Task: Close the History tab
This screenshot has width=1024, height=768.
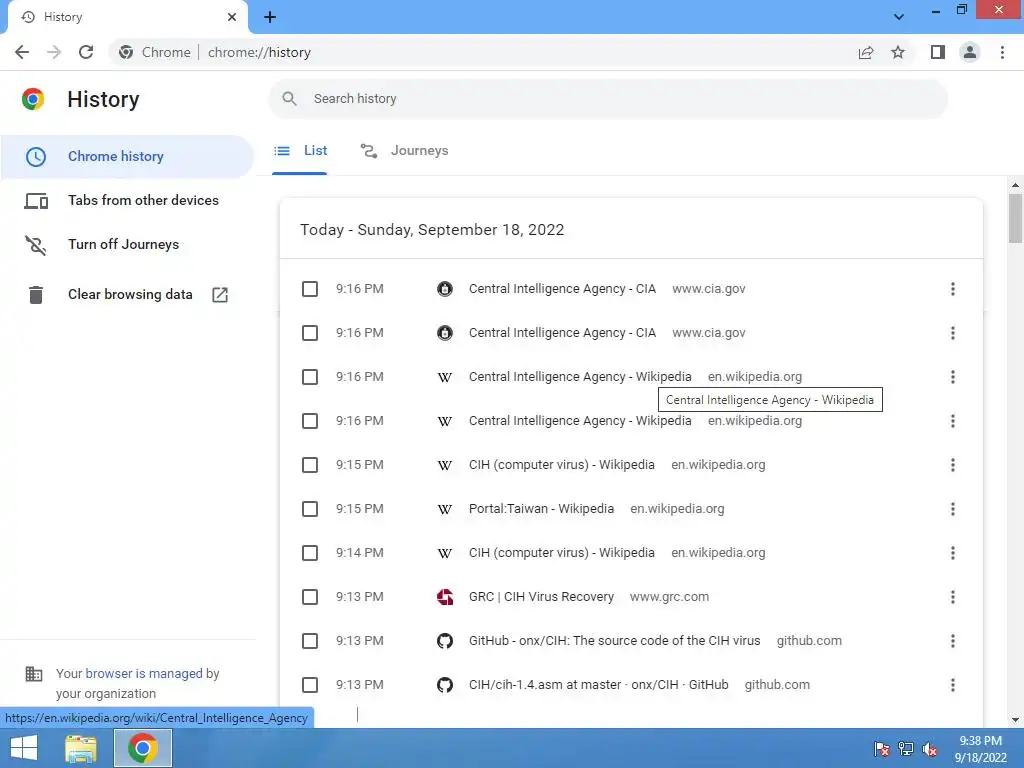Action: (232, 17)
